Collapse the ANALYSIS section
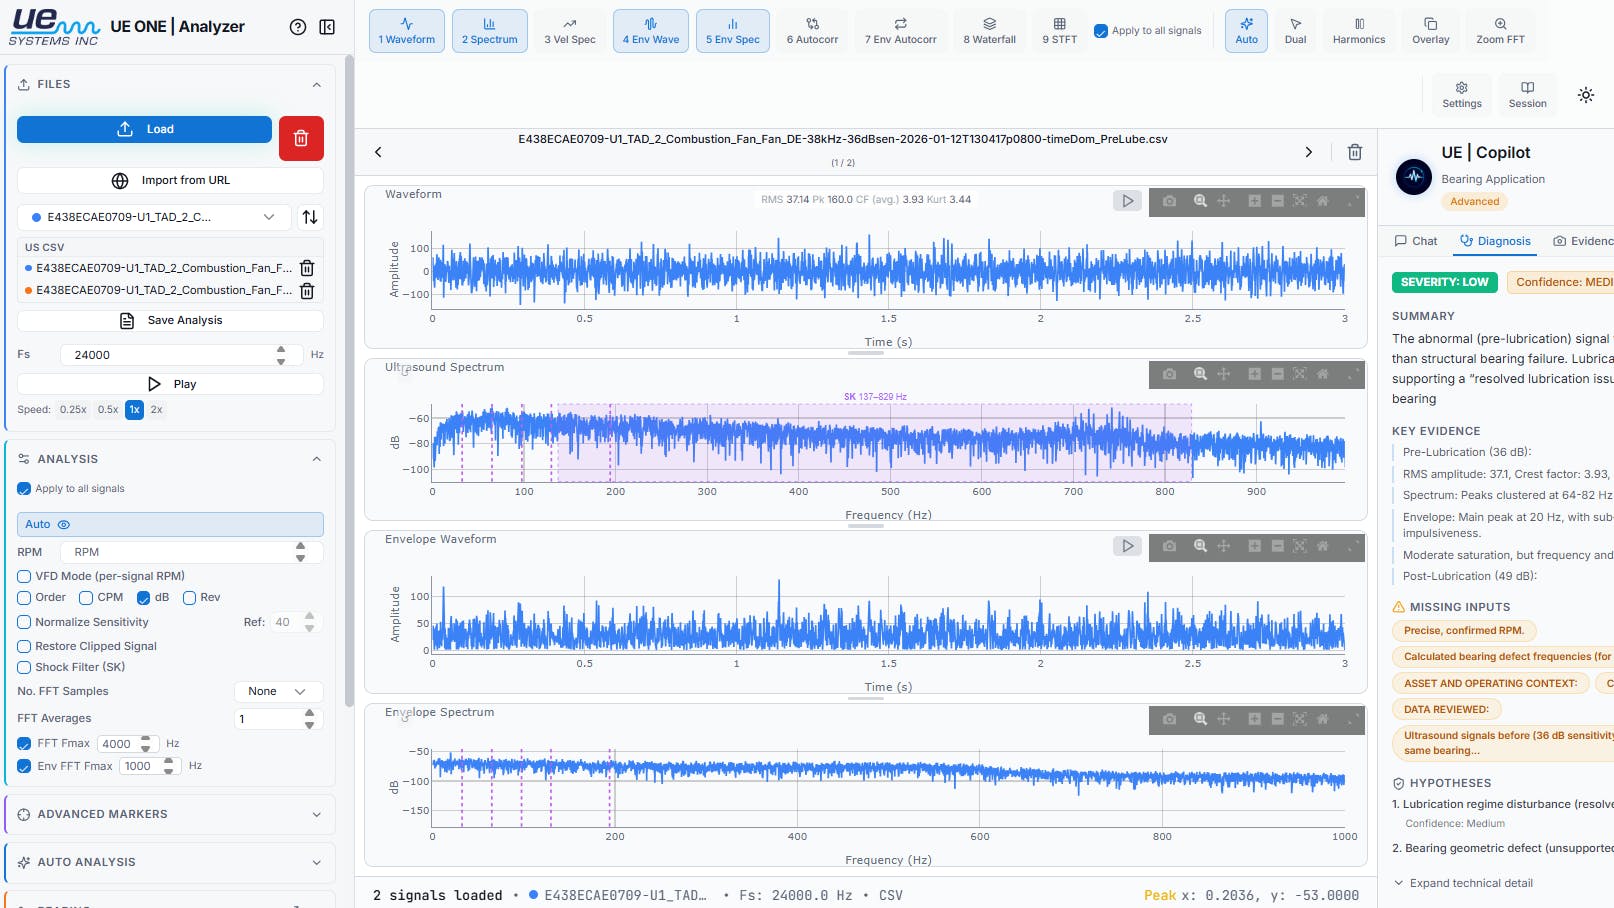The image size is (1614, 908). click(316, 459)
